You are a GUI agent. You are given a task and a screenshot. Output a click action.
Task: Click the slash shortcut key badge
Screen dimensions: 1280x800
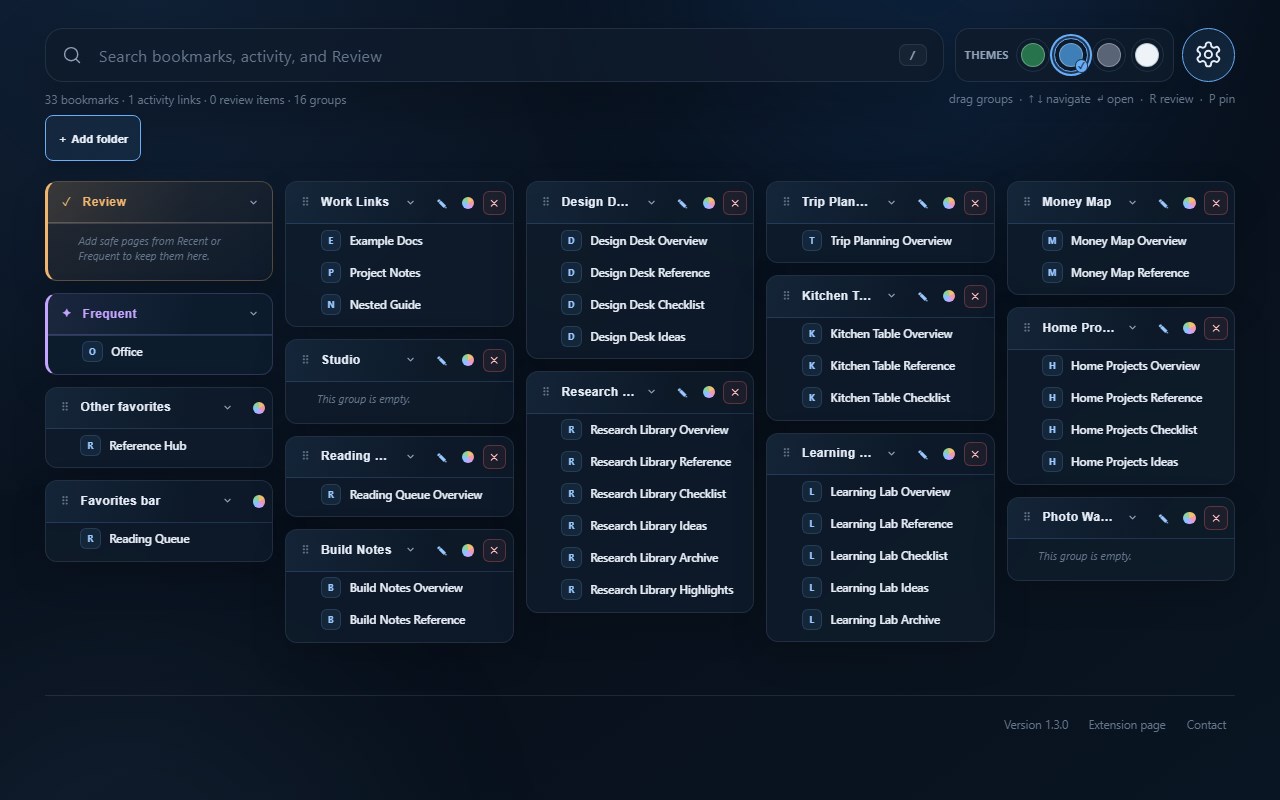click(912, 56)
